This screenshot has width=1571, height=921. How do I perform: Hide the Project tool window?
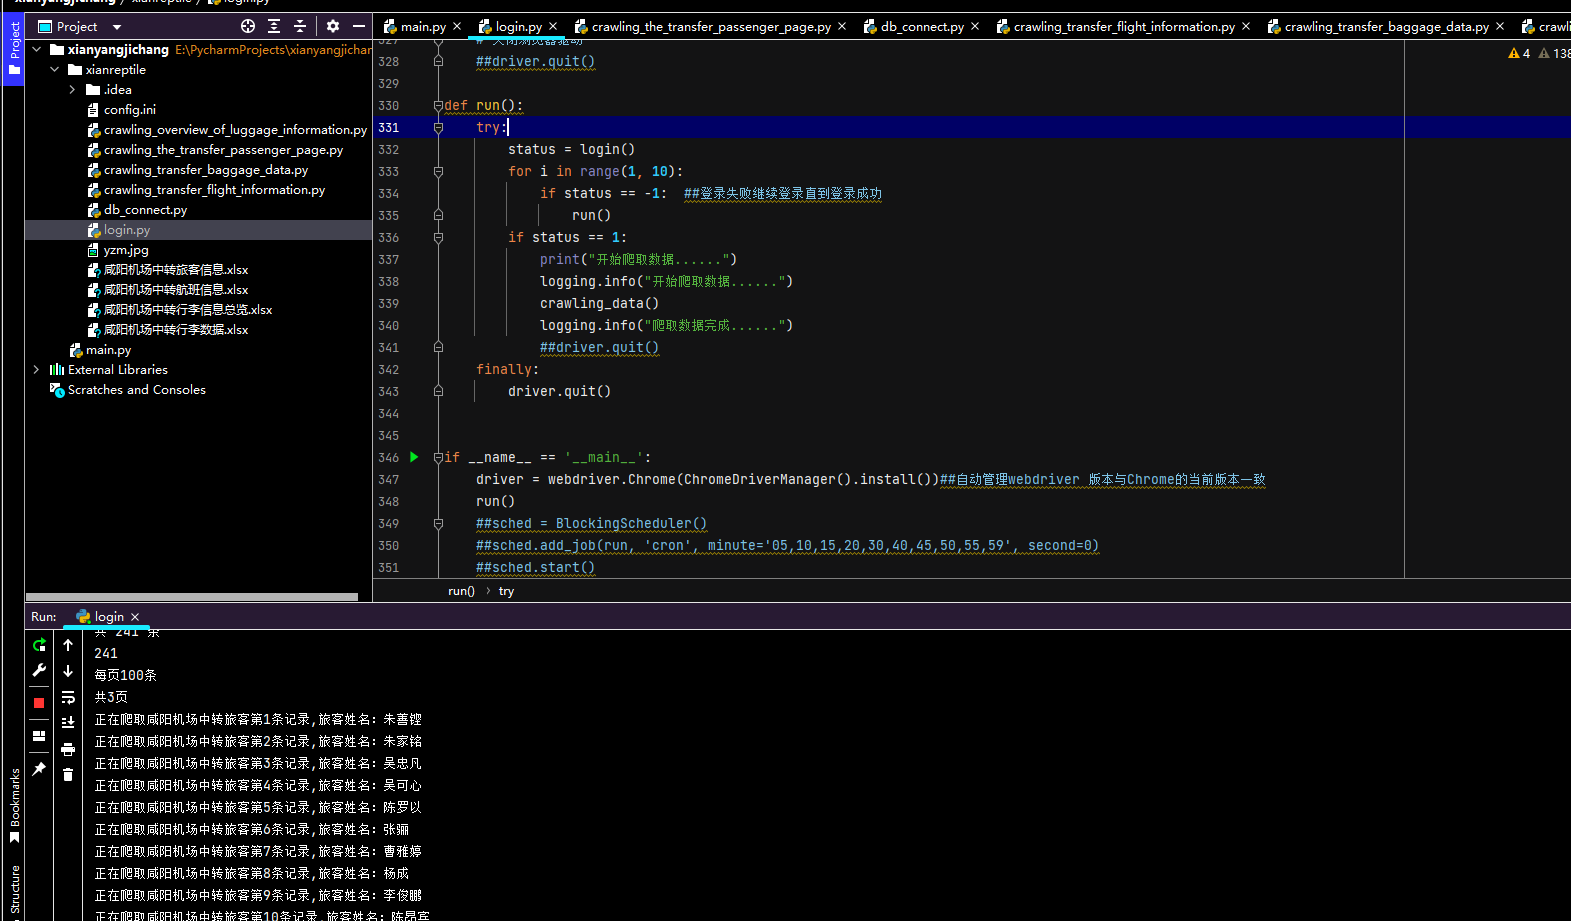point(359,26)
